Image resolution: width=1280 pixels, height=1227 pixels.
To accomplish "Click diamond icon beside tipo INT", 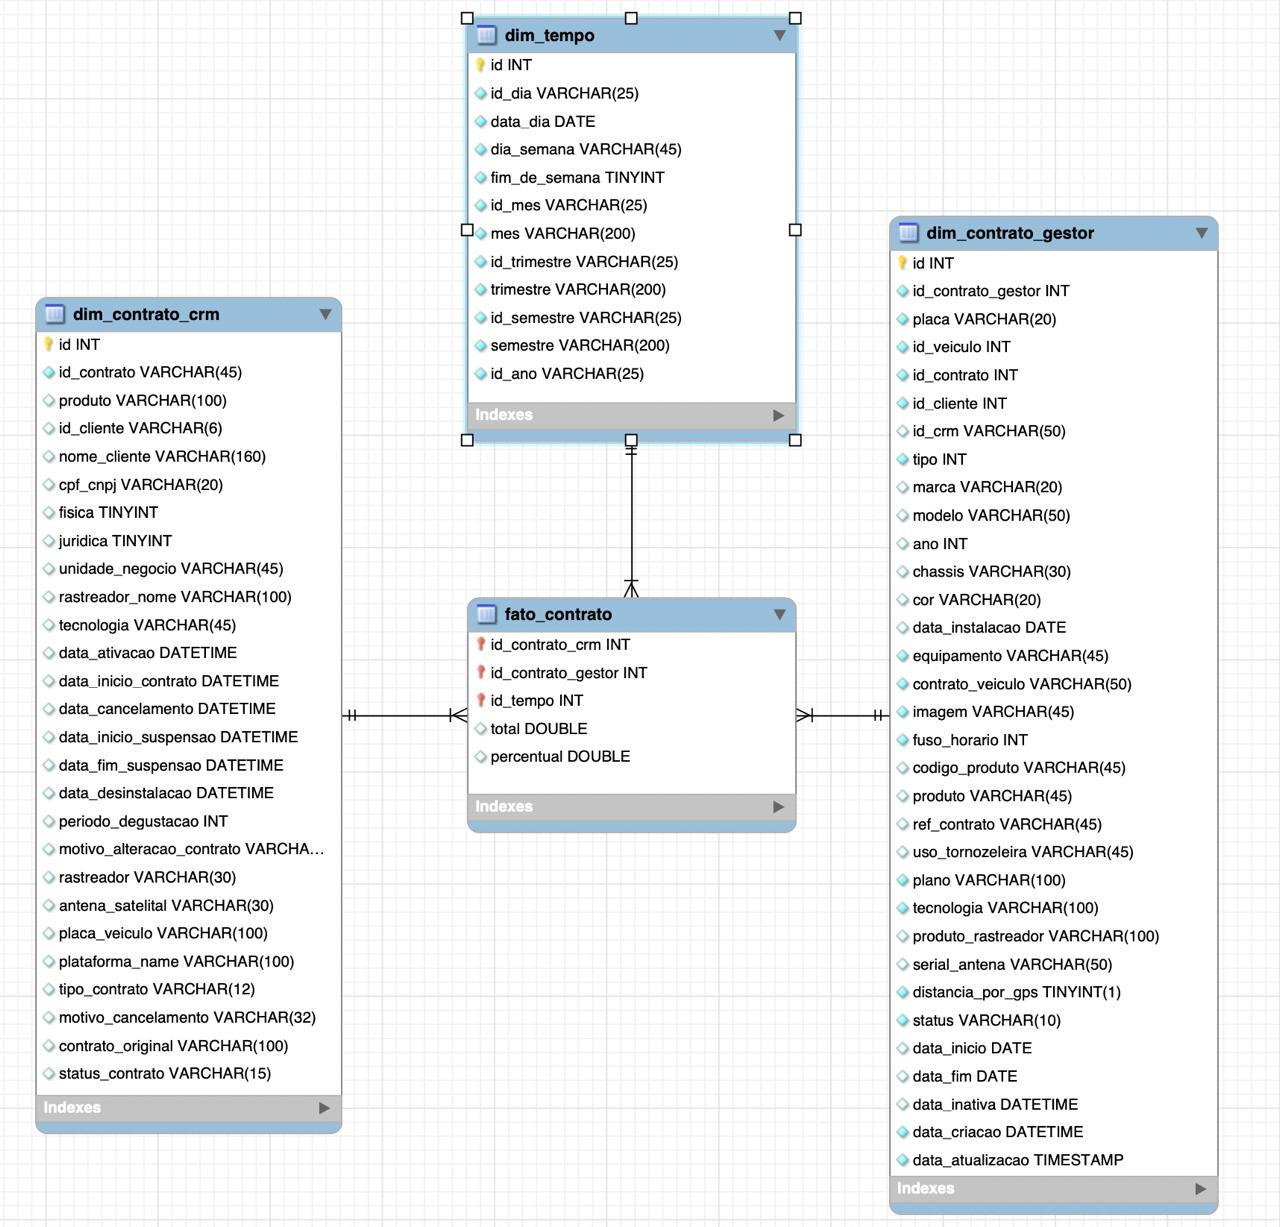I will (903, 460).
